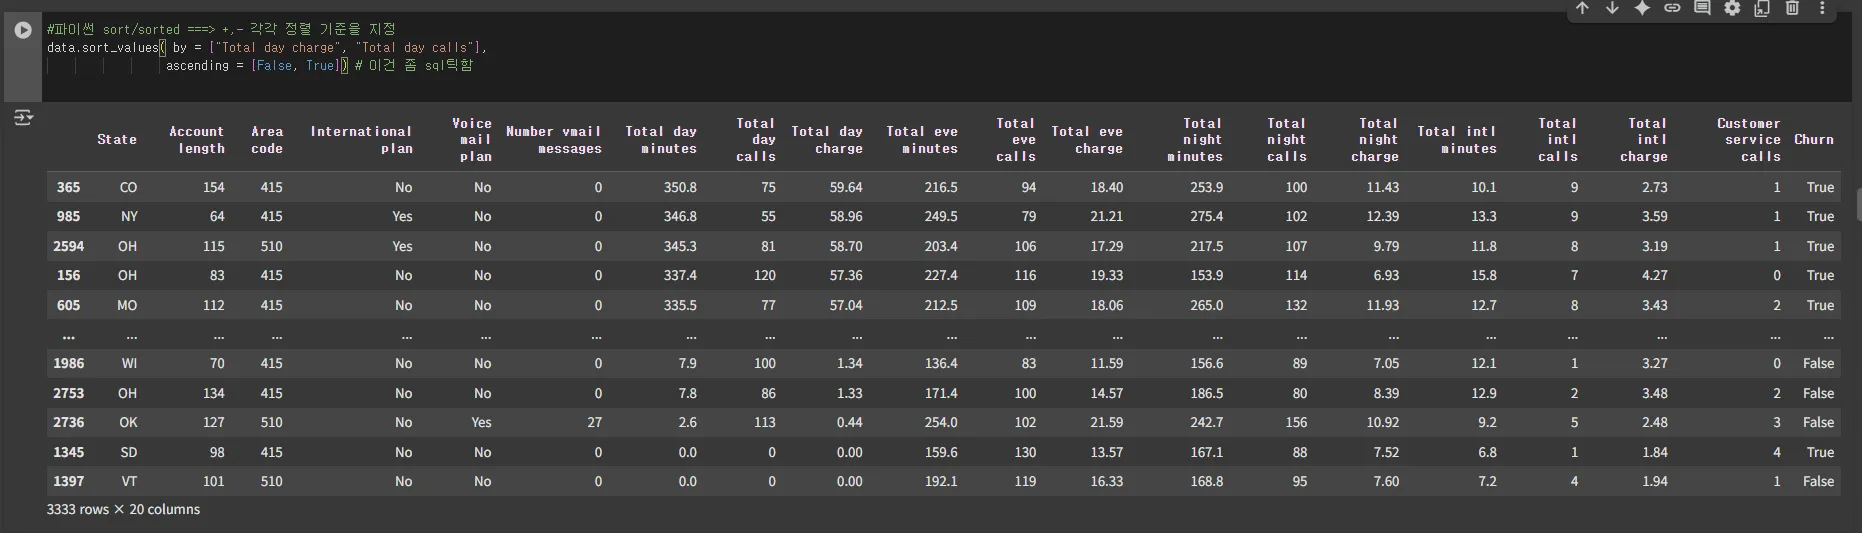Click state value "VT"
The width and height of the screenshot is (1862, 533).
[129, 481]
